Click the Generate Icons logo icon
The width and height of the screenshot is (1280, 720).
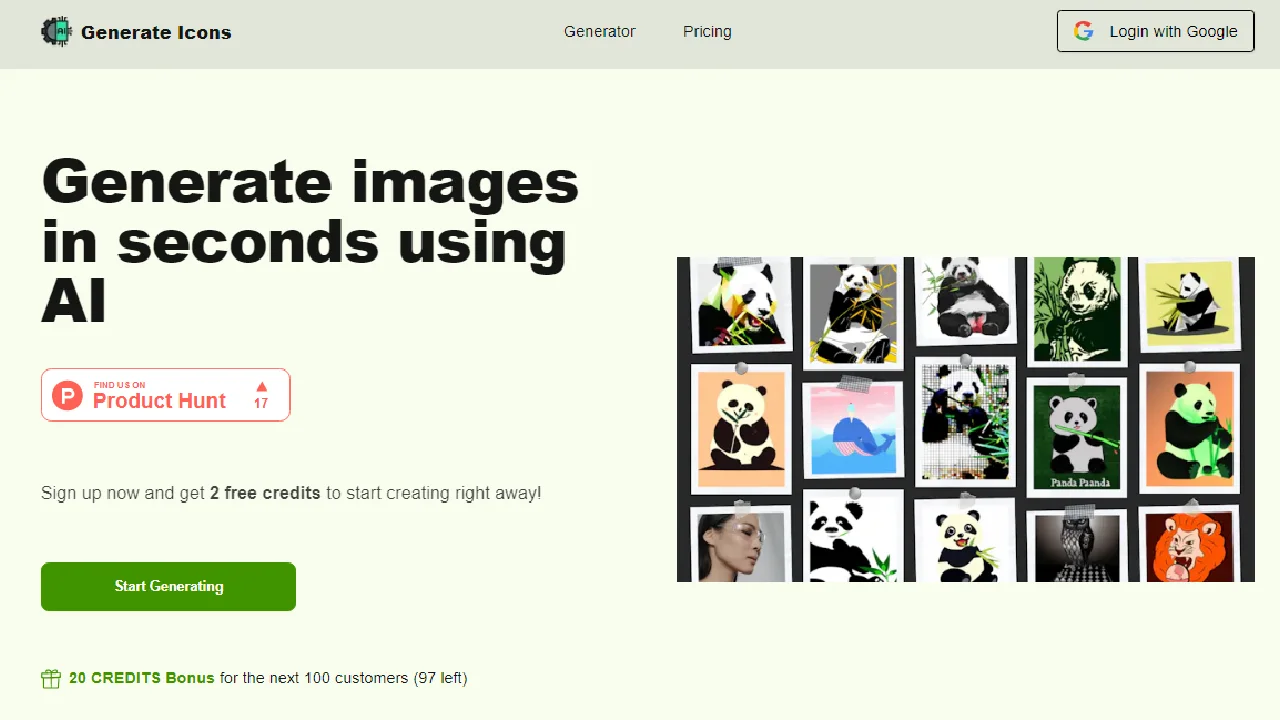(x=56, y=31)
